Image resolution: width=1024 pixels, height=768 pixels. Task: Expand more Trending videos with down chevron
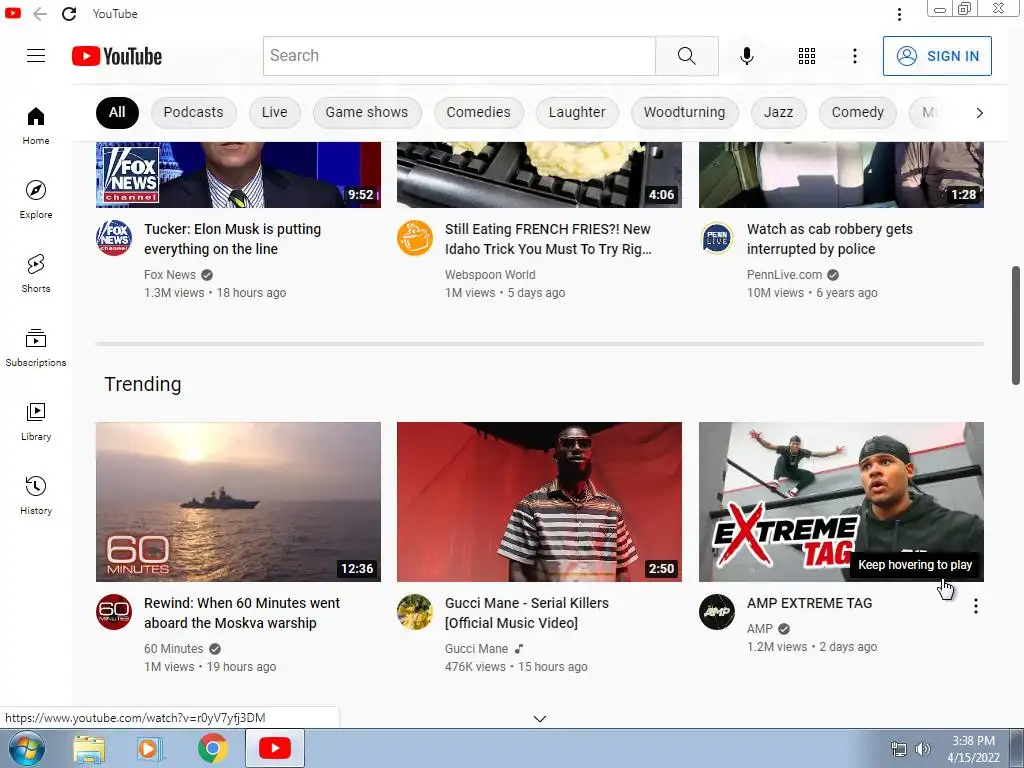[x=539, y=718]
